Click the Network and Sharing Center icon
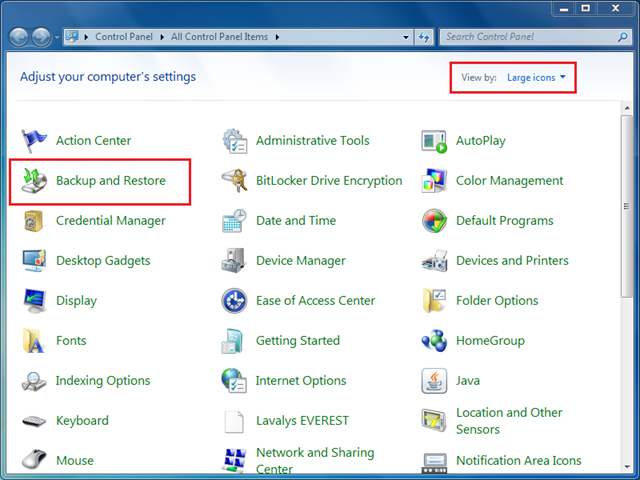Screen dimensions: 640x480 (235, 461)
